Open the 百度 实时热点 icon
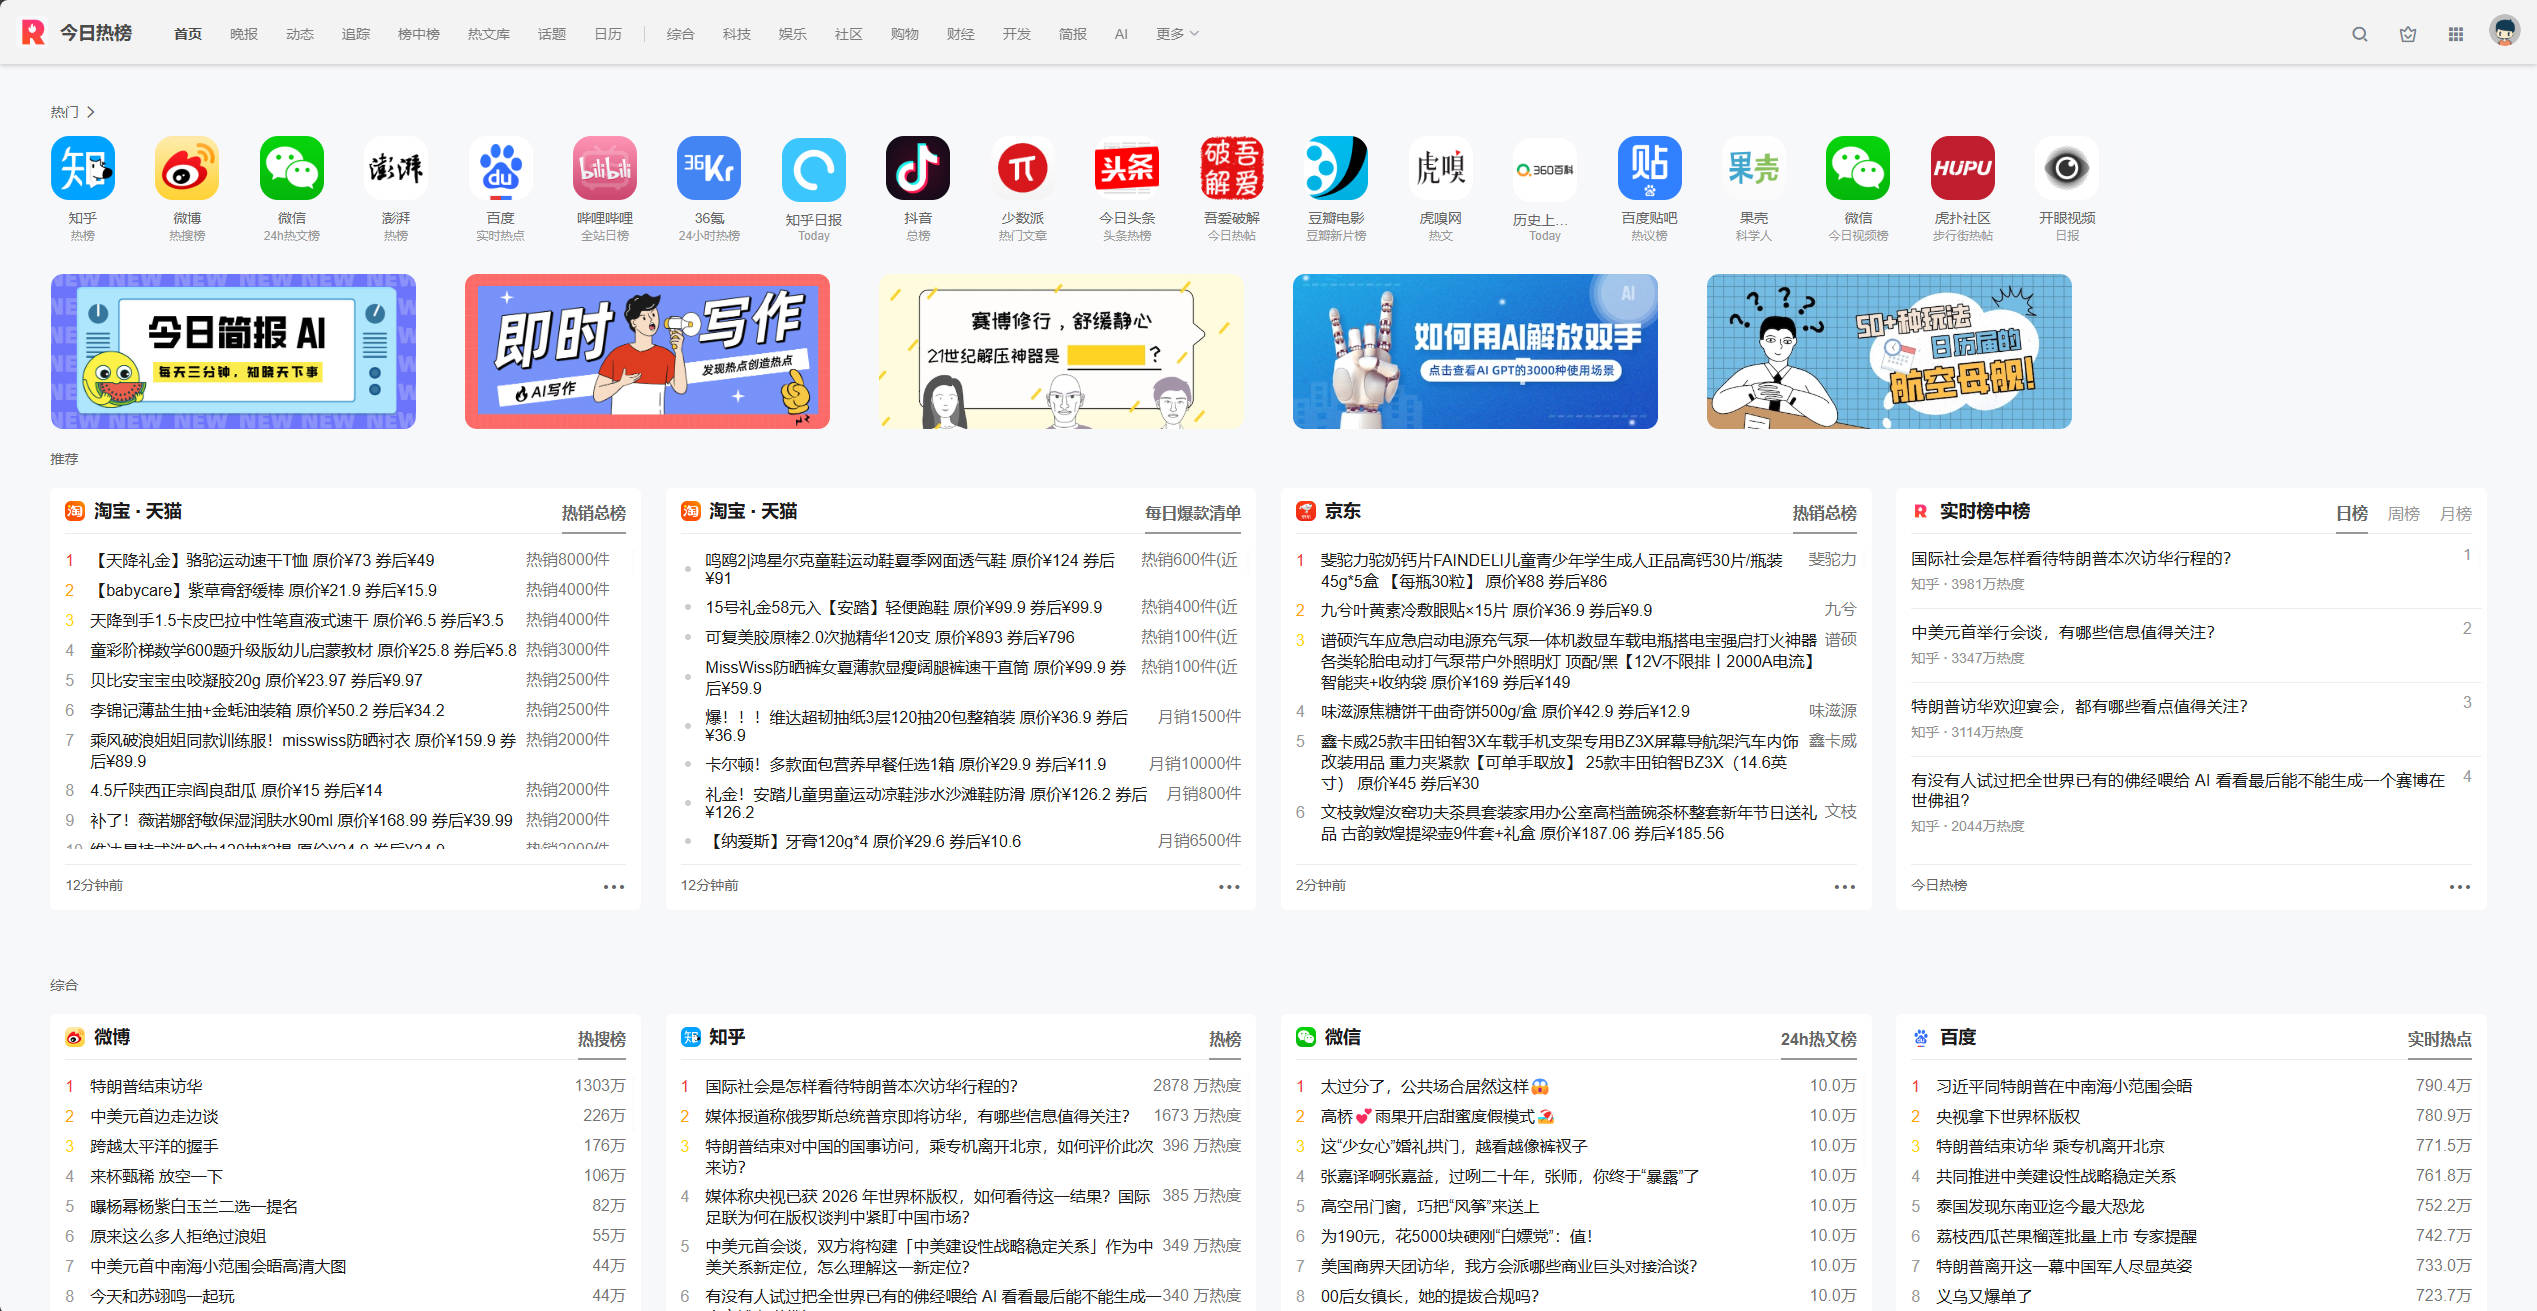The height and width of the screenshot is (1311, 2537). 500,168
